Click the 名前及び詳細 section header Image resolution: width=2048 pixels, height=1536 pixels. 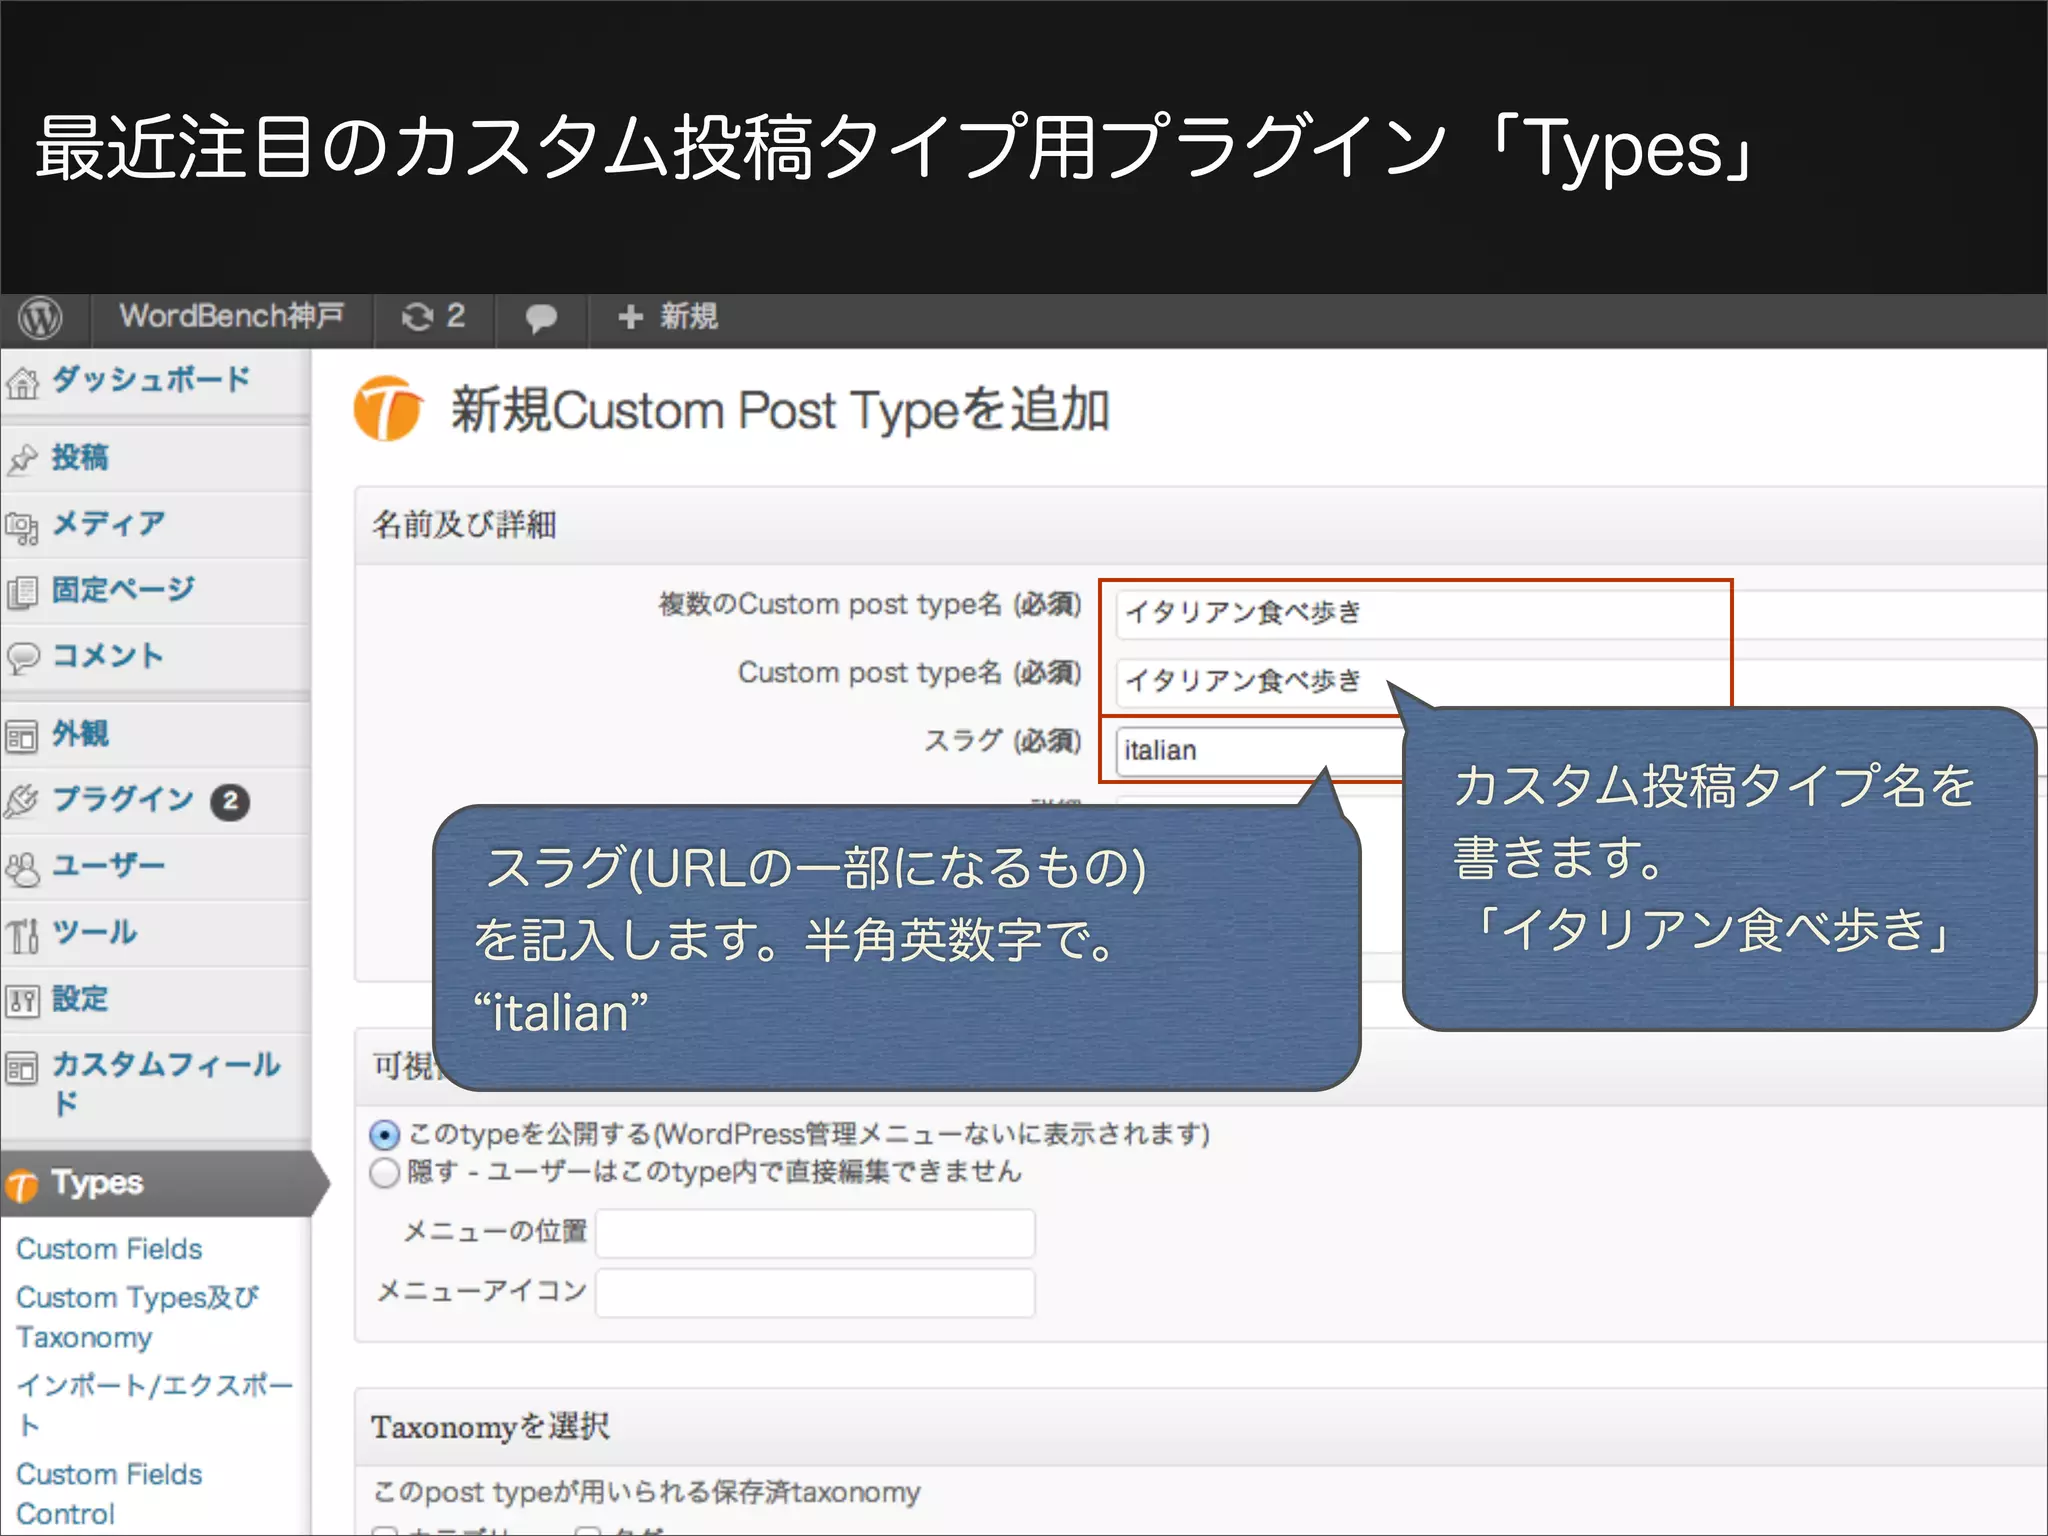coord(1200,525)
